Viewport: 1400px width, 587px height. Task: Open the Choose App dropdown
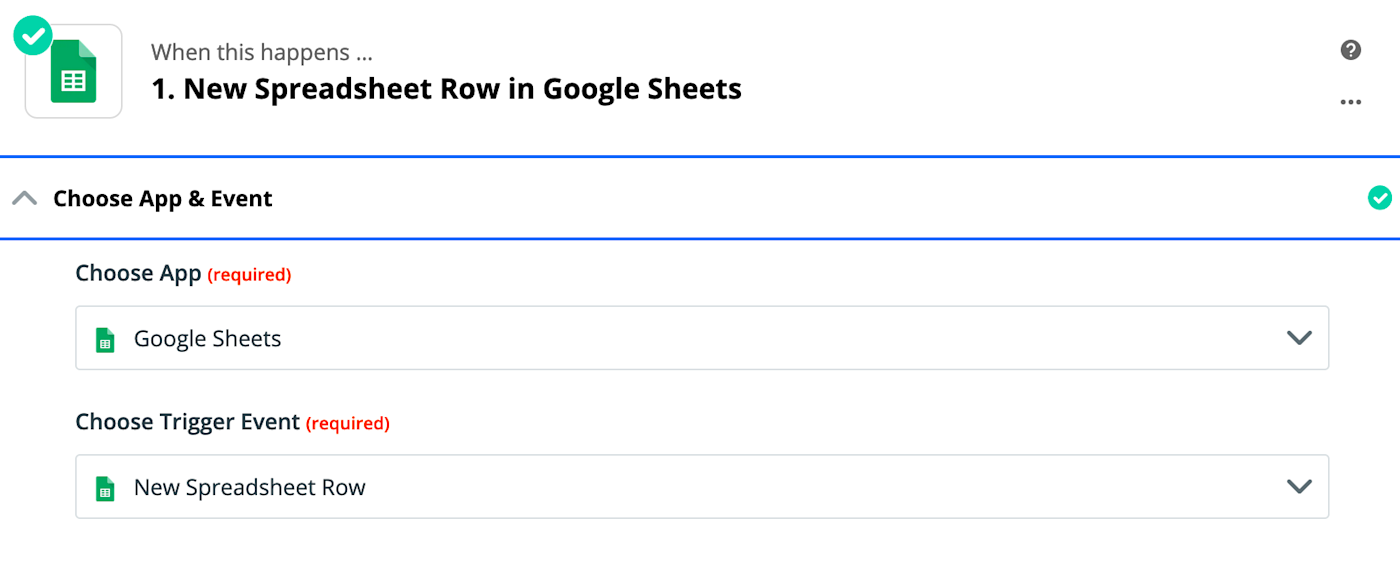point(700,338)
